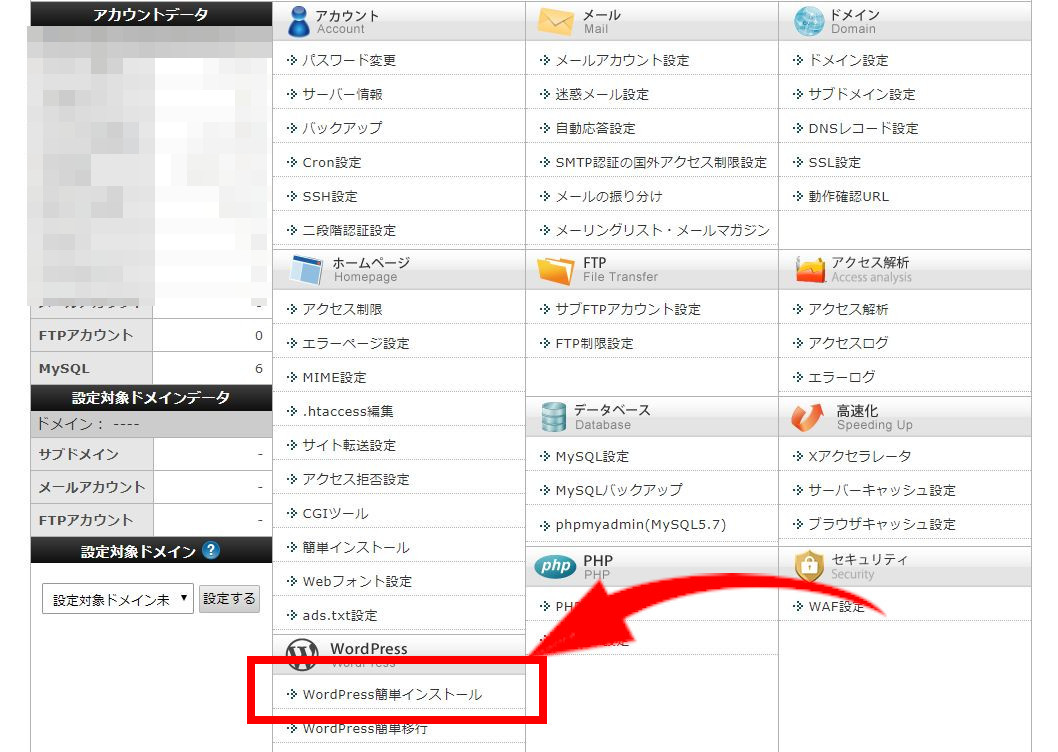The height and width of the screenshot is (752, 1058).
Task: Open WAF設定 link
Action: click(x=836, y=606)
